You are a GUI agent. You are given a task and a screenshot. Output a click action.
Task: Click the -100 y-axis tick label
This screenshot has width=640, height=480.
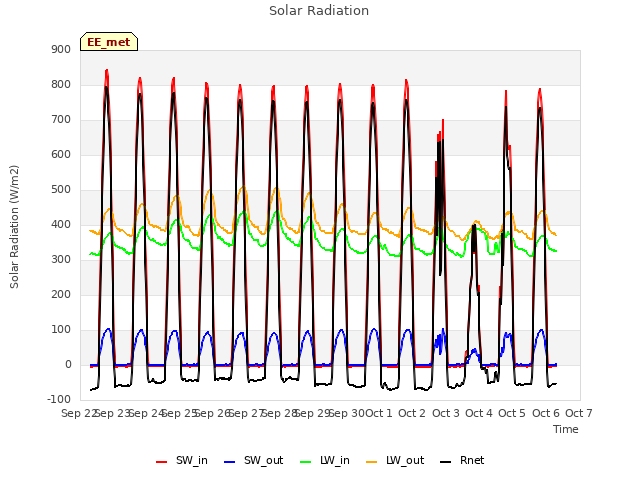(x=59, y=399)
